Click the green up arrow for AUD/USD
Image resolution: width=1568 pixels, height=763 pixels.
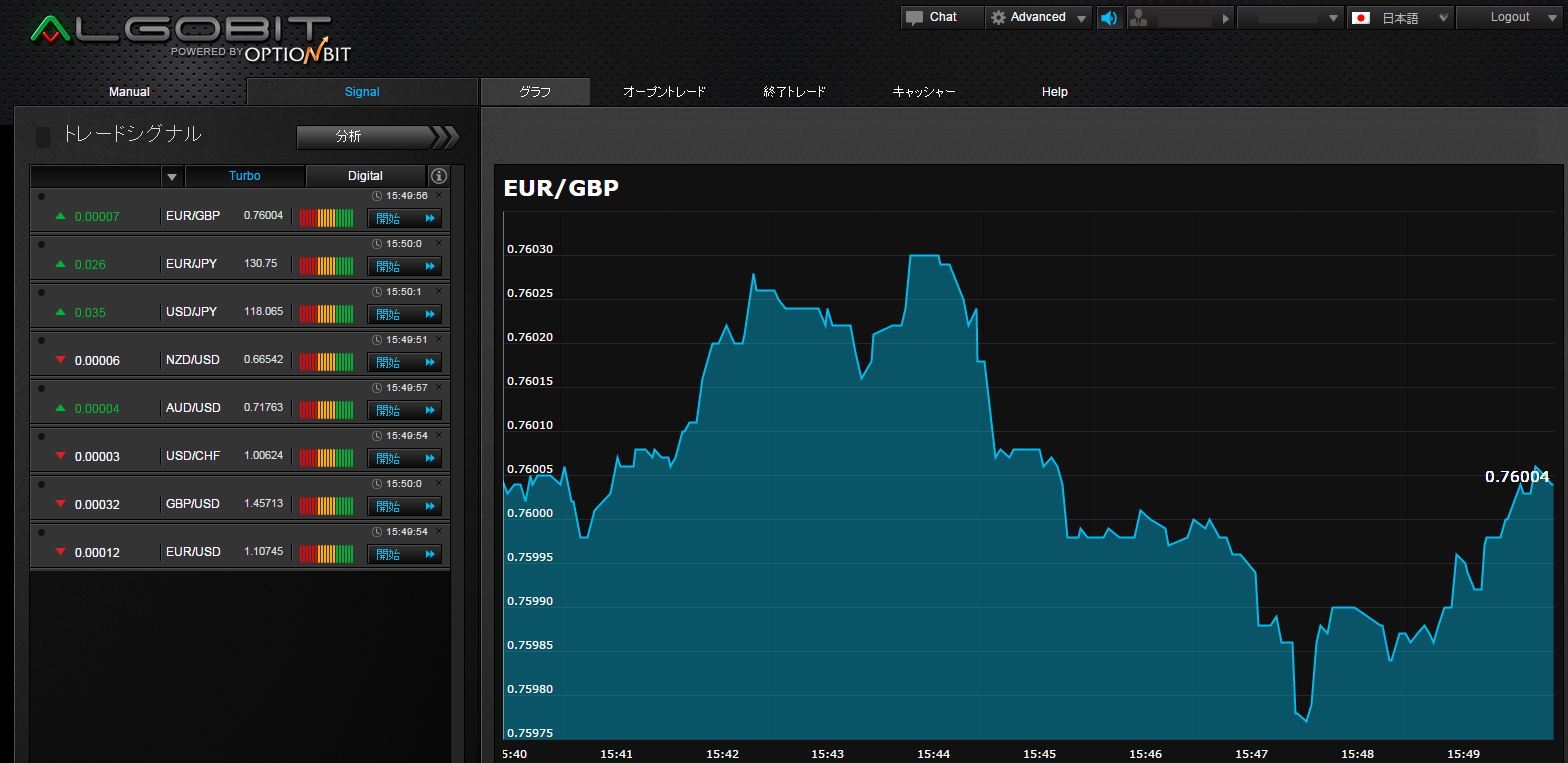coord(61,408)
